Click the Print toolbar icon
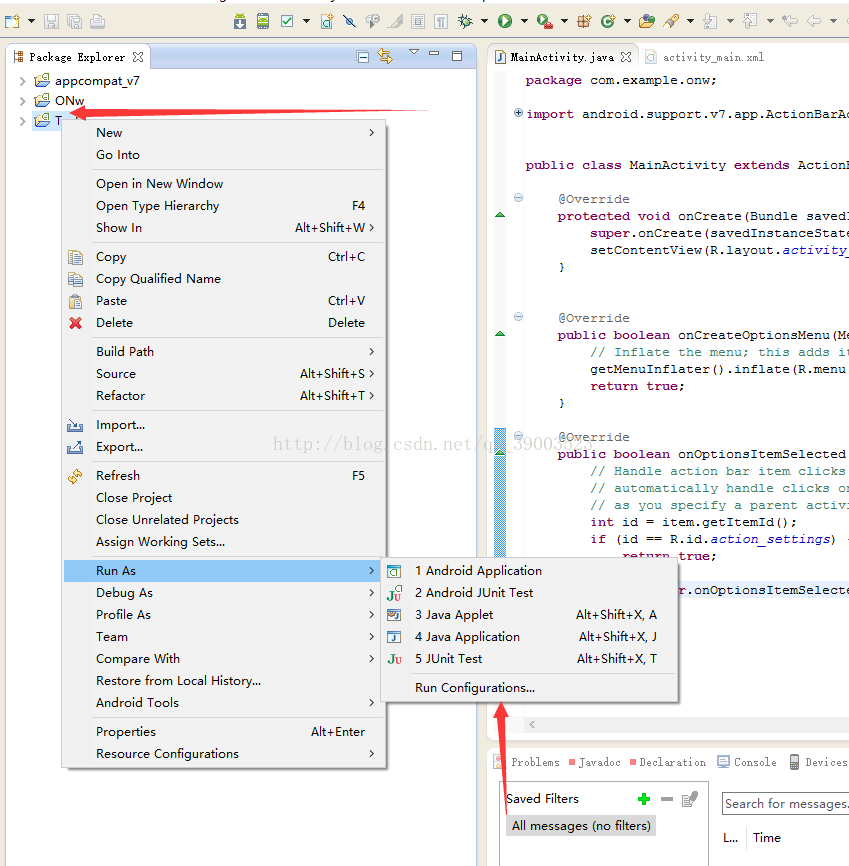Viewport: 849px width, 866px height. [97, 22]
